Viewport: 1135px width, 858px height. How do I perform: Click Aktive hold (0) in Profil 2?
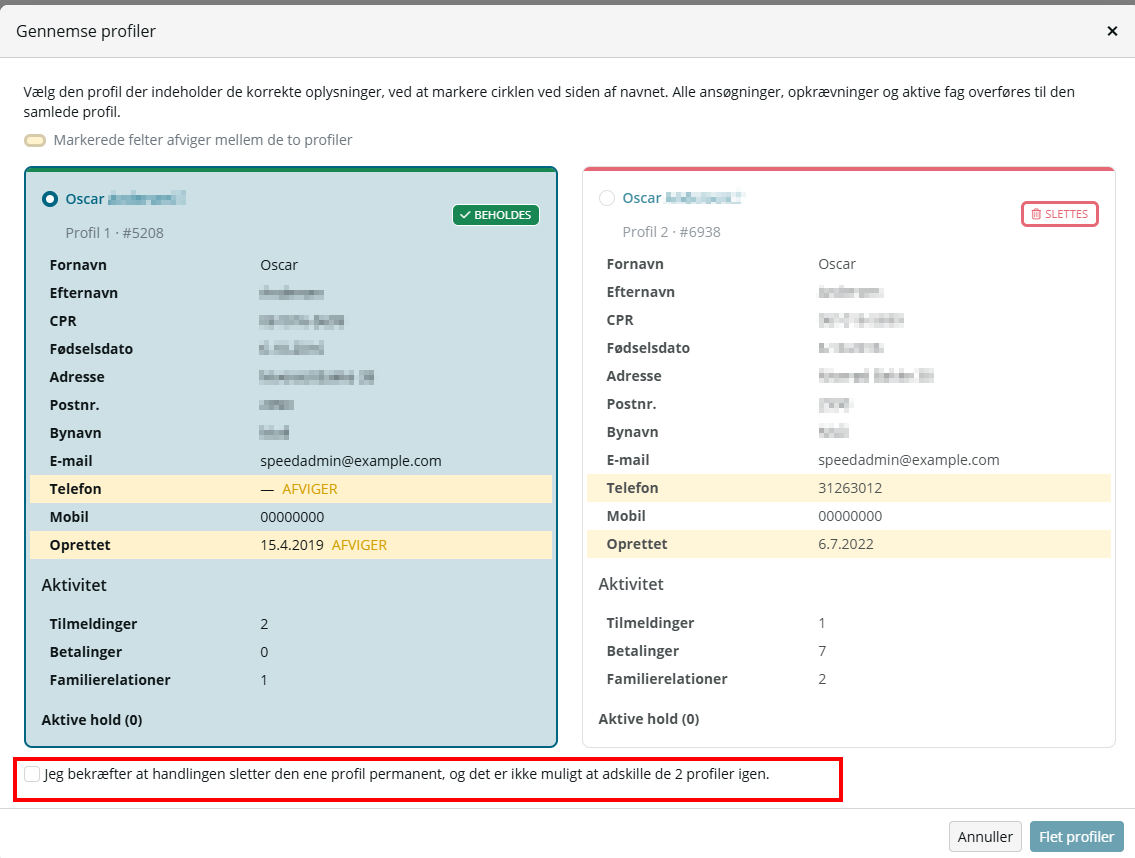click(x=649, y=719)
